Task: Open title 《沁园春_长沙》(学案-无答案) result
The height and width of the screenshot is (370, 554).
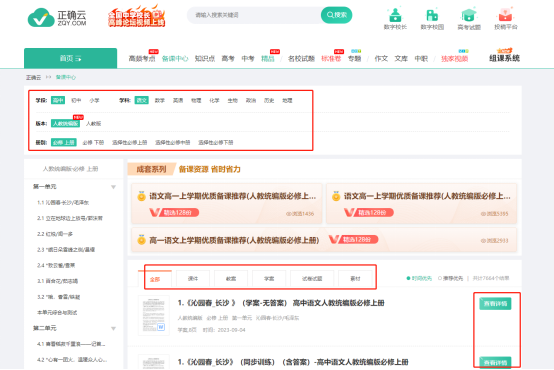Action: (x=281, y=303)
